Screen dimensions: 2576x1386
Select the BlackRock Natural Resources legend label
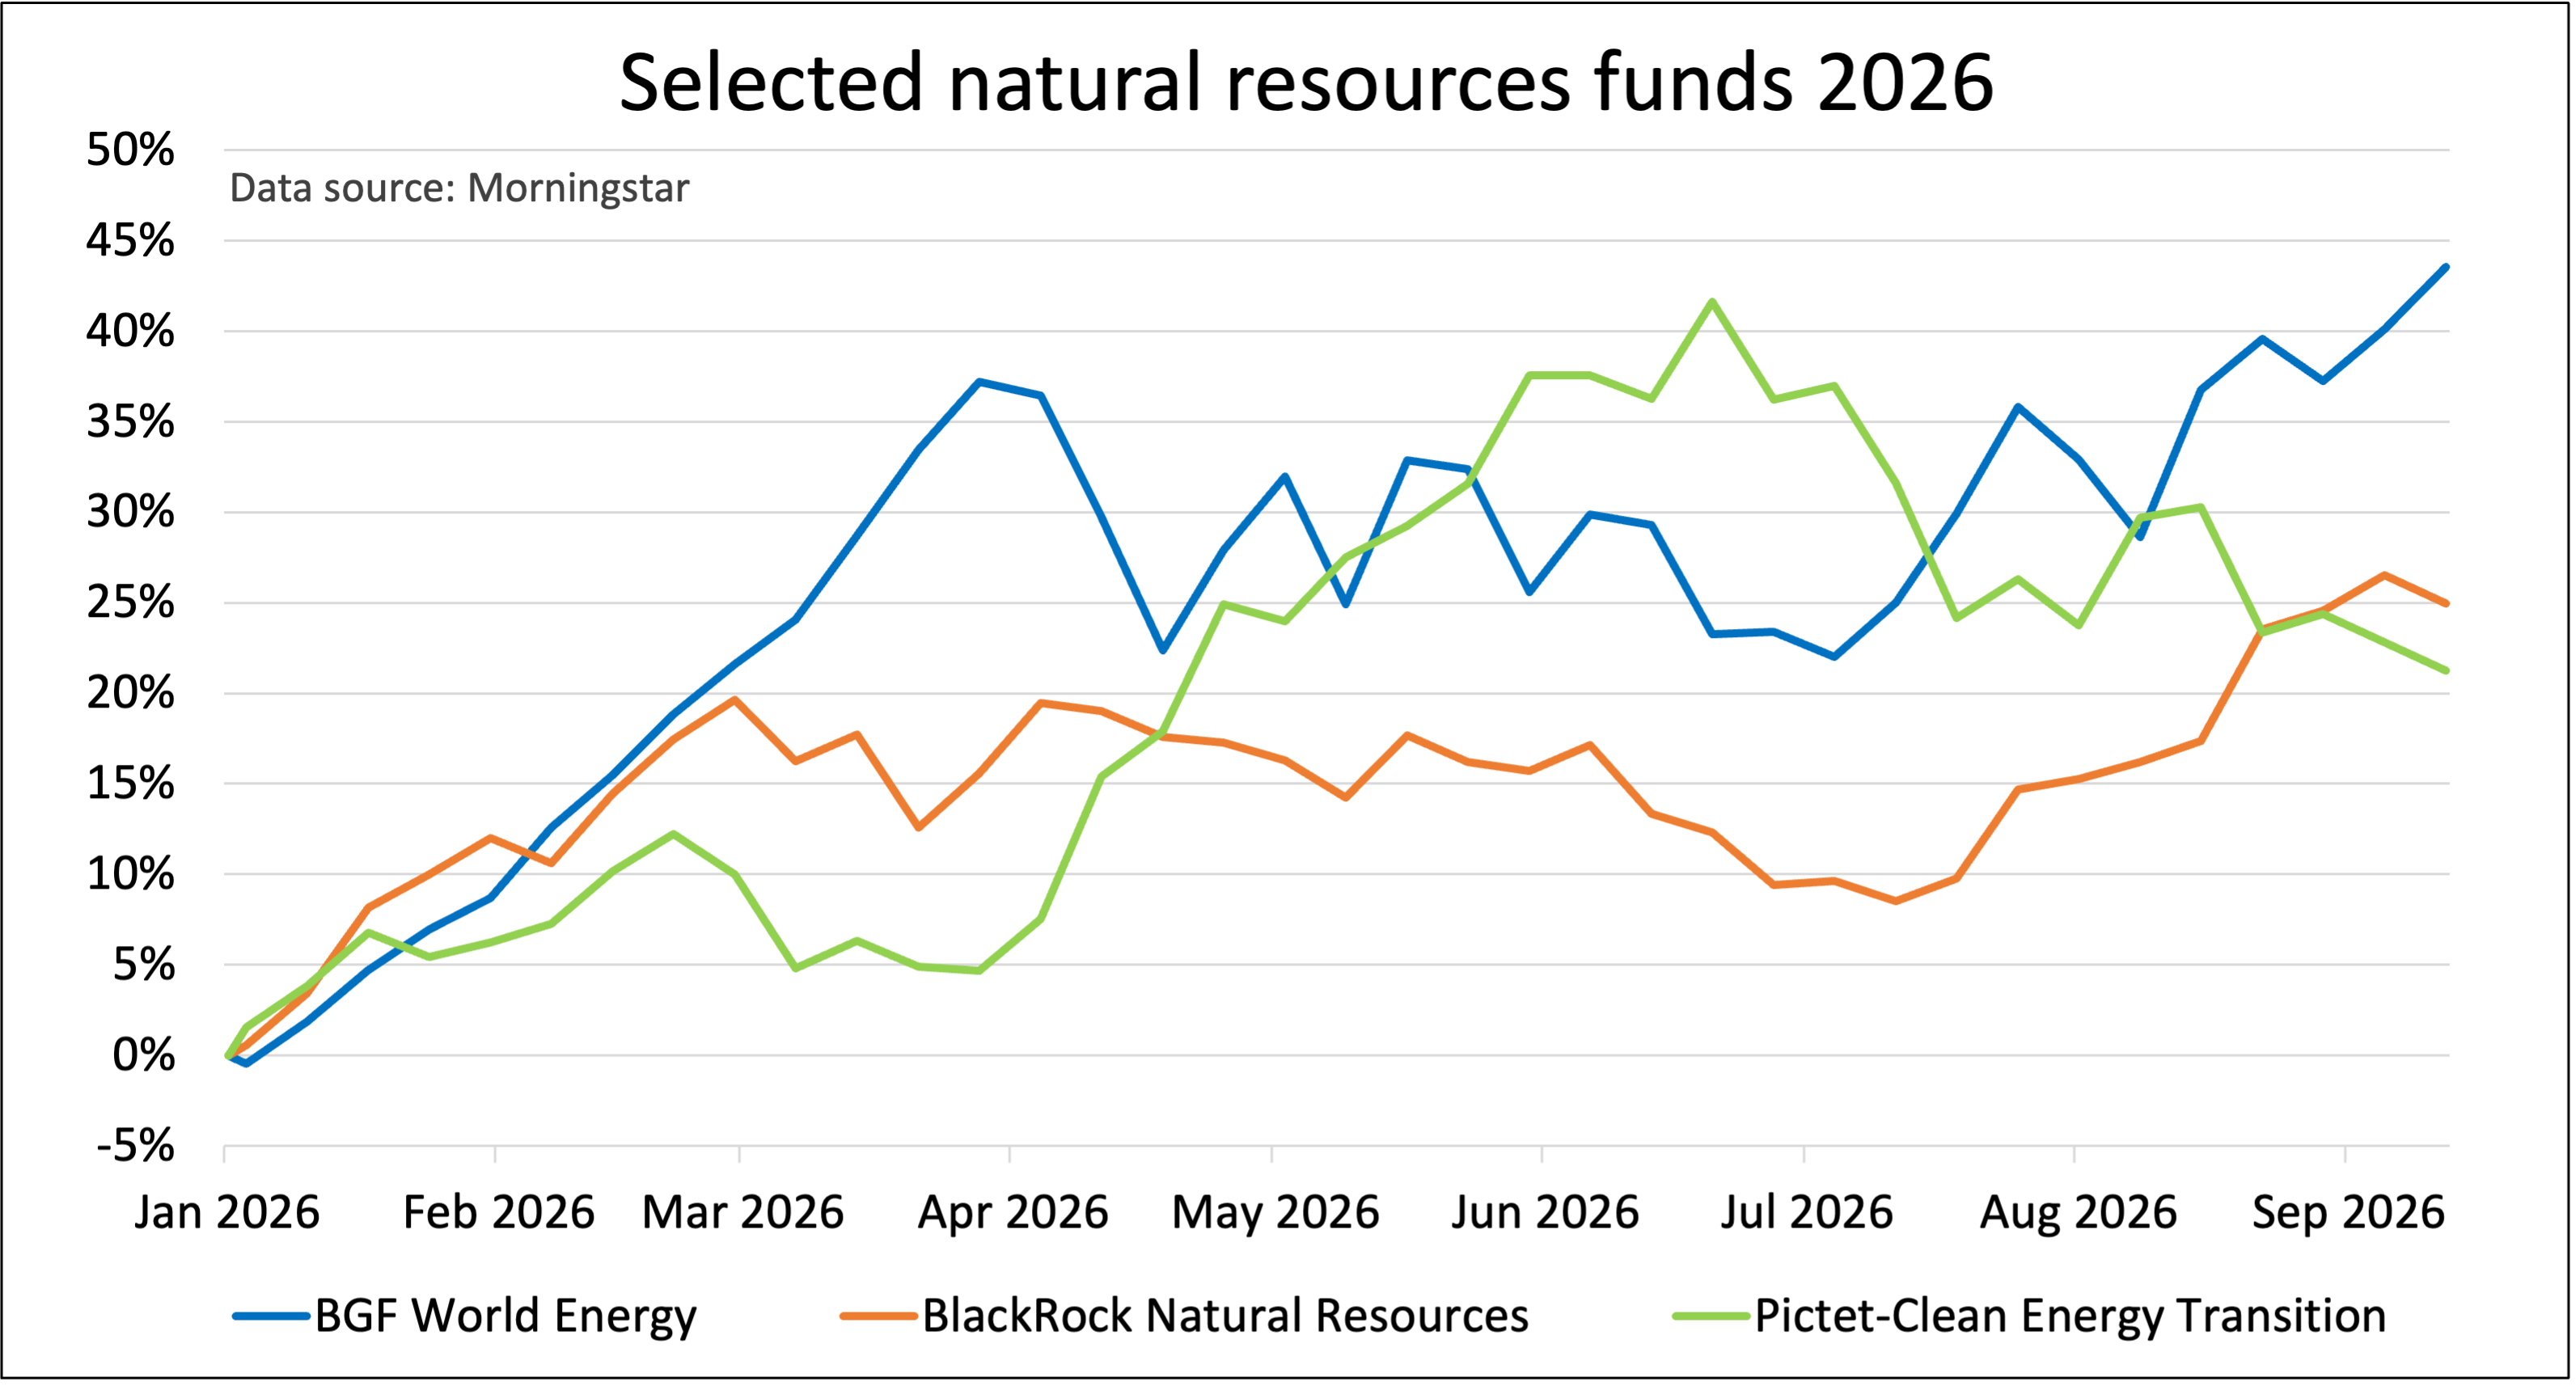1225,1316
